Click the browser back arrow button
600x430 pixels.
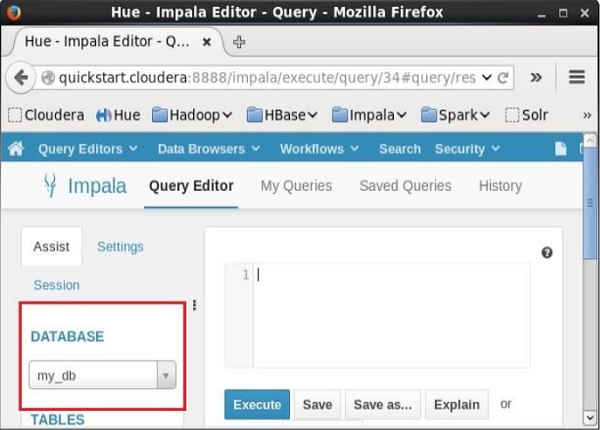click(21, 77)
